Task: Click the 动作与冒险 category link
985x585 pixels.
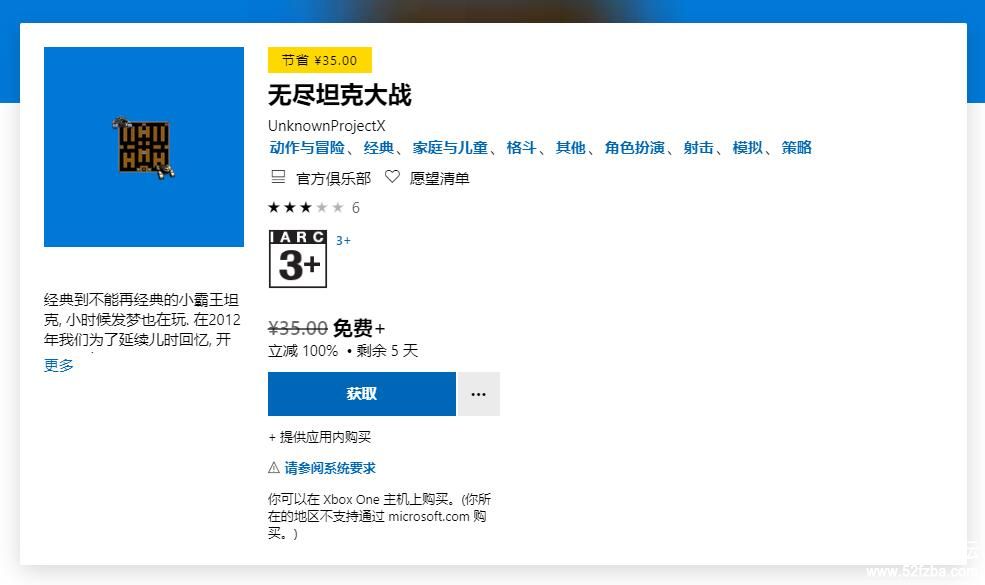Action: point(307,148)
